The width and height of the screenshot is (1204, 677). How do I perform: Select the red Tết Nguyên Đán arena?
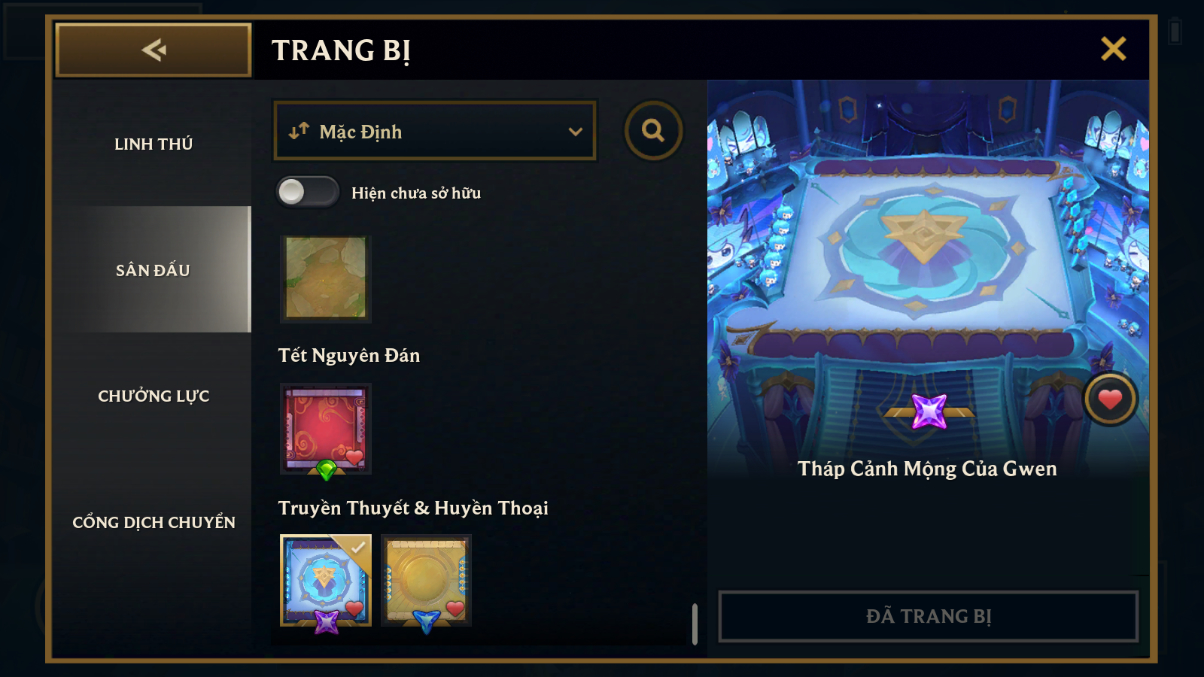[x=326, y=428]
